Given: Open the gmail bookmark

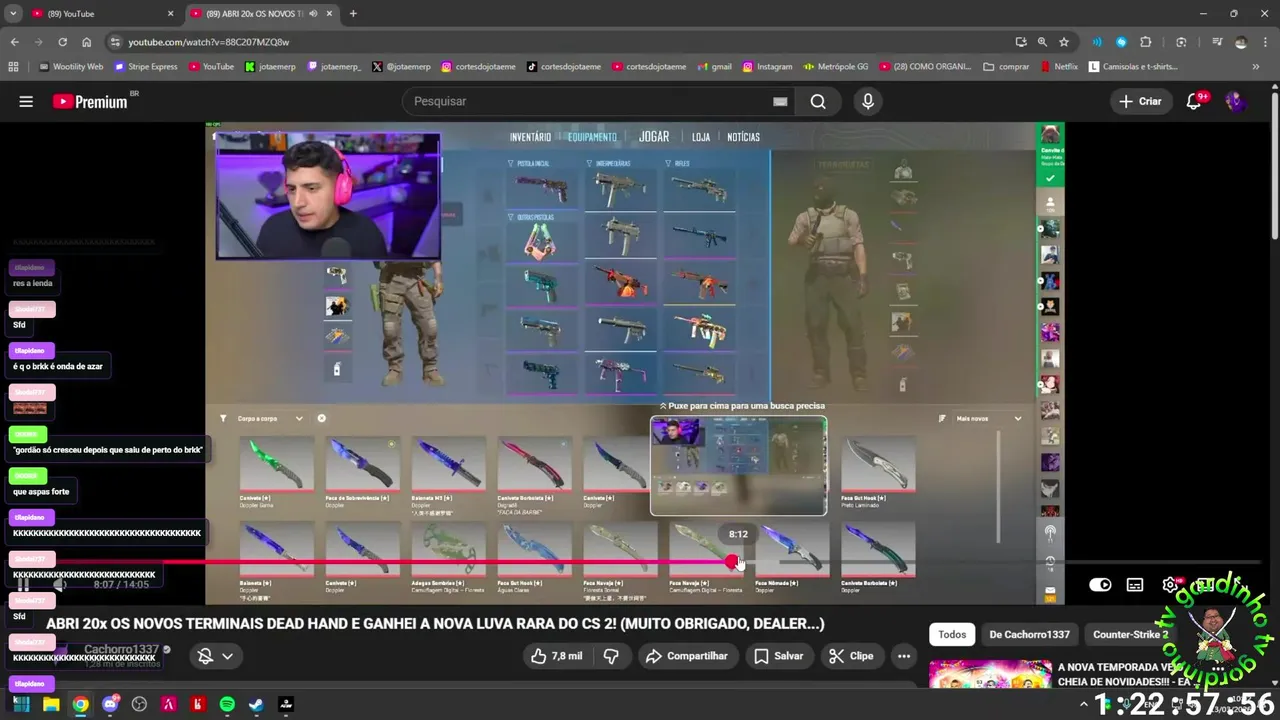Looking at the screenshot, I should click(x=714, y=67).
